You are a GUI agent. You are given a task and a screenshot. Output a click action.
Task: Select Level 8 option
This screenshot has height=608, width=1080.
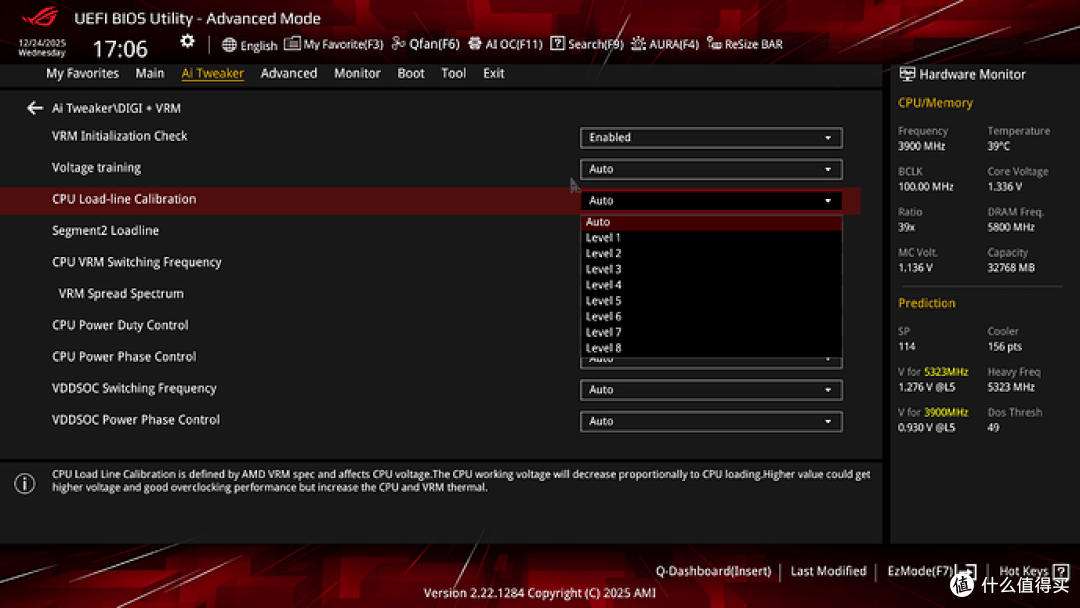coord(711,348)
